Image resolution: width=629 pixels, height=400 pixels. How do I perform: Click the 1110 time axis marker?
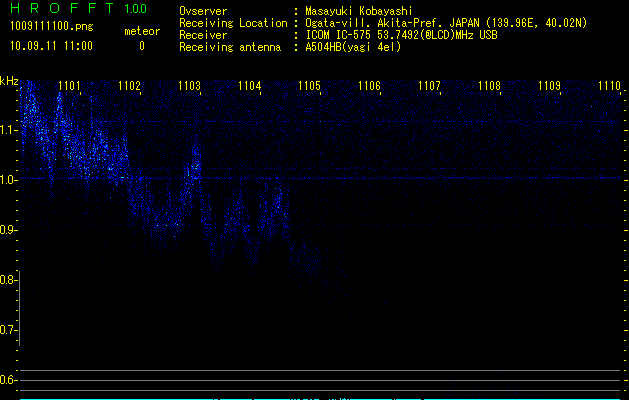coord(610,86)
